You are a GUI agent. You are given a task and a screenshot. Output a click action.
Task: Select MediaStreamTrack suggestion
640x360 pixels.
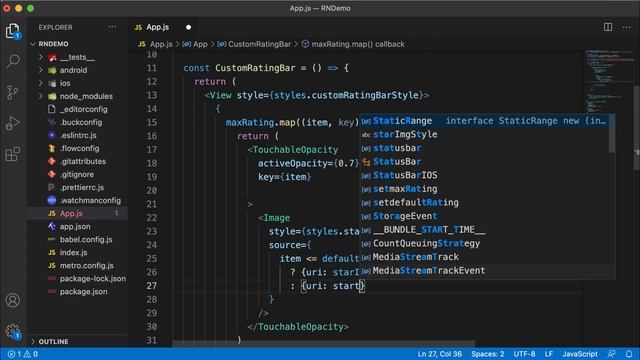[x=484, y=257]
